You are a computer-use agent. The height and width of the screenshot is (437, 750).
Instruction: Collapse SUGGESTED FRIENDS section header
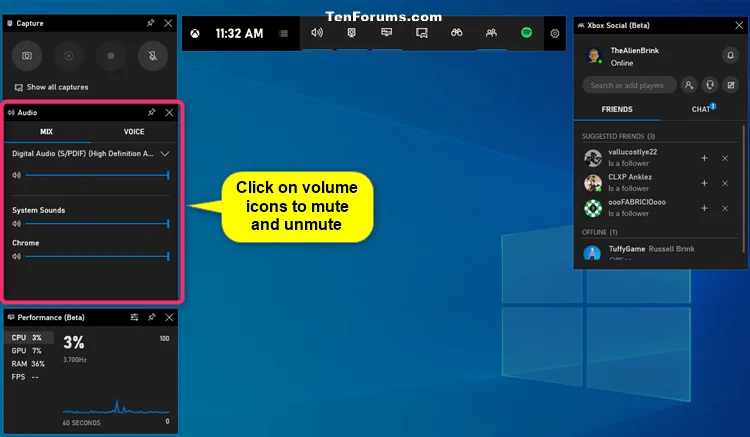coord(618,136)
